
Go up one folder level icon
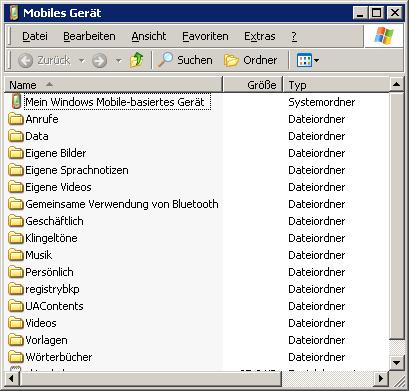tap(136, 60)
